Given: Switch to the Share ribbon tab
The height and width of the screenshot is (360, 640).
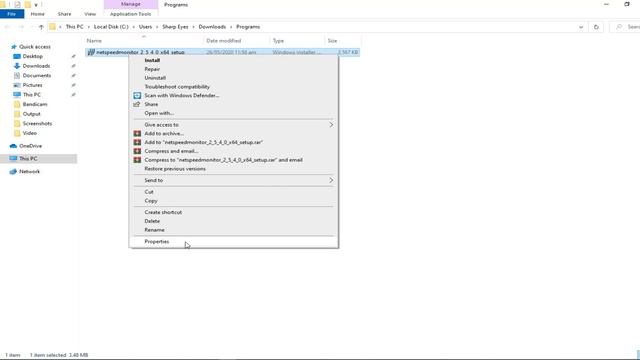Looking at the screenshot, I should [64, 14].
